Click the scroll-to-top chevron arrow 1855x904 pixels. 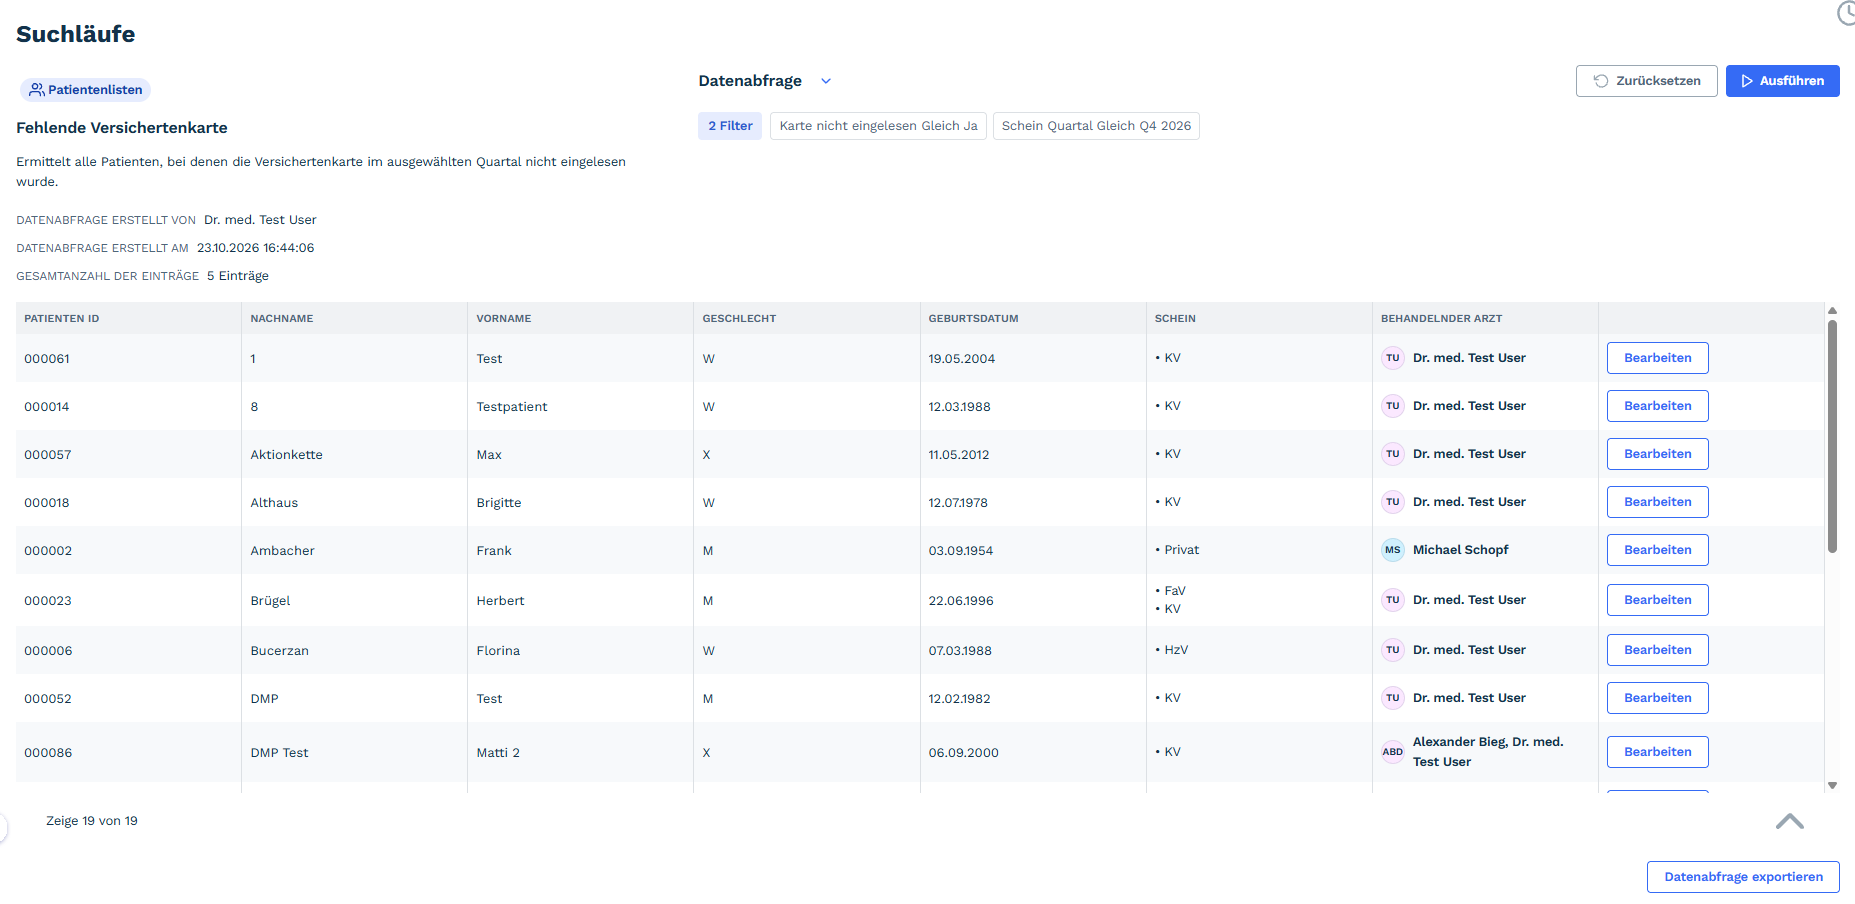pos(1789,822)
